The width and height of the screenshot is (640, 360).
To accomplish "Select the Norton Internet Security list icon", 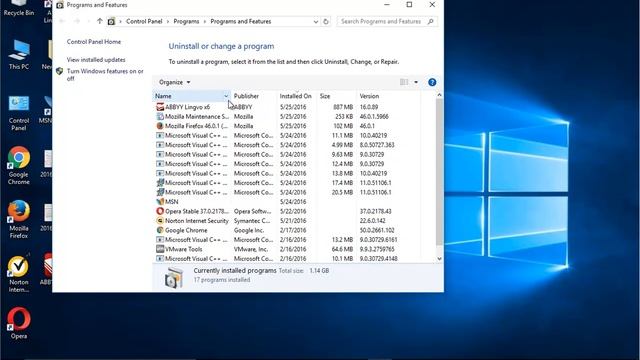I will click(x=160, y=220).
